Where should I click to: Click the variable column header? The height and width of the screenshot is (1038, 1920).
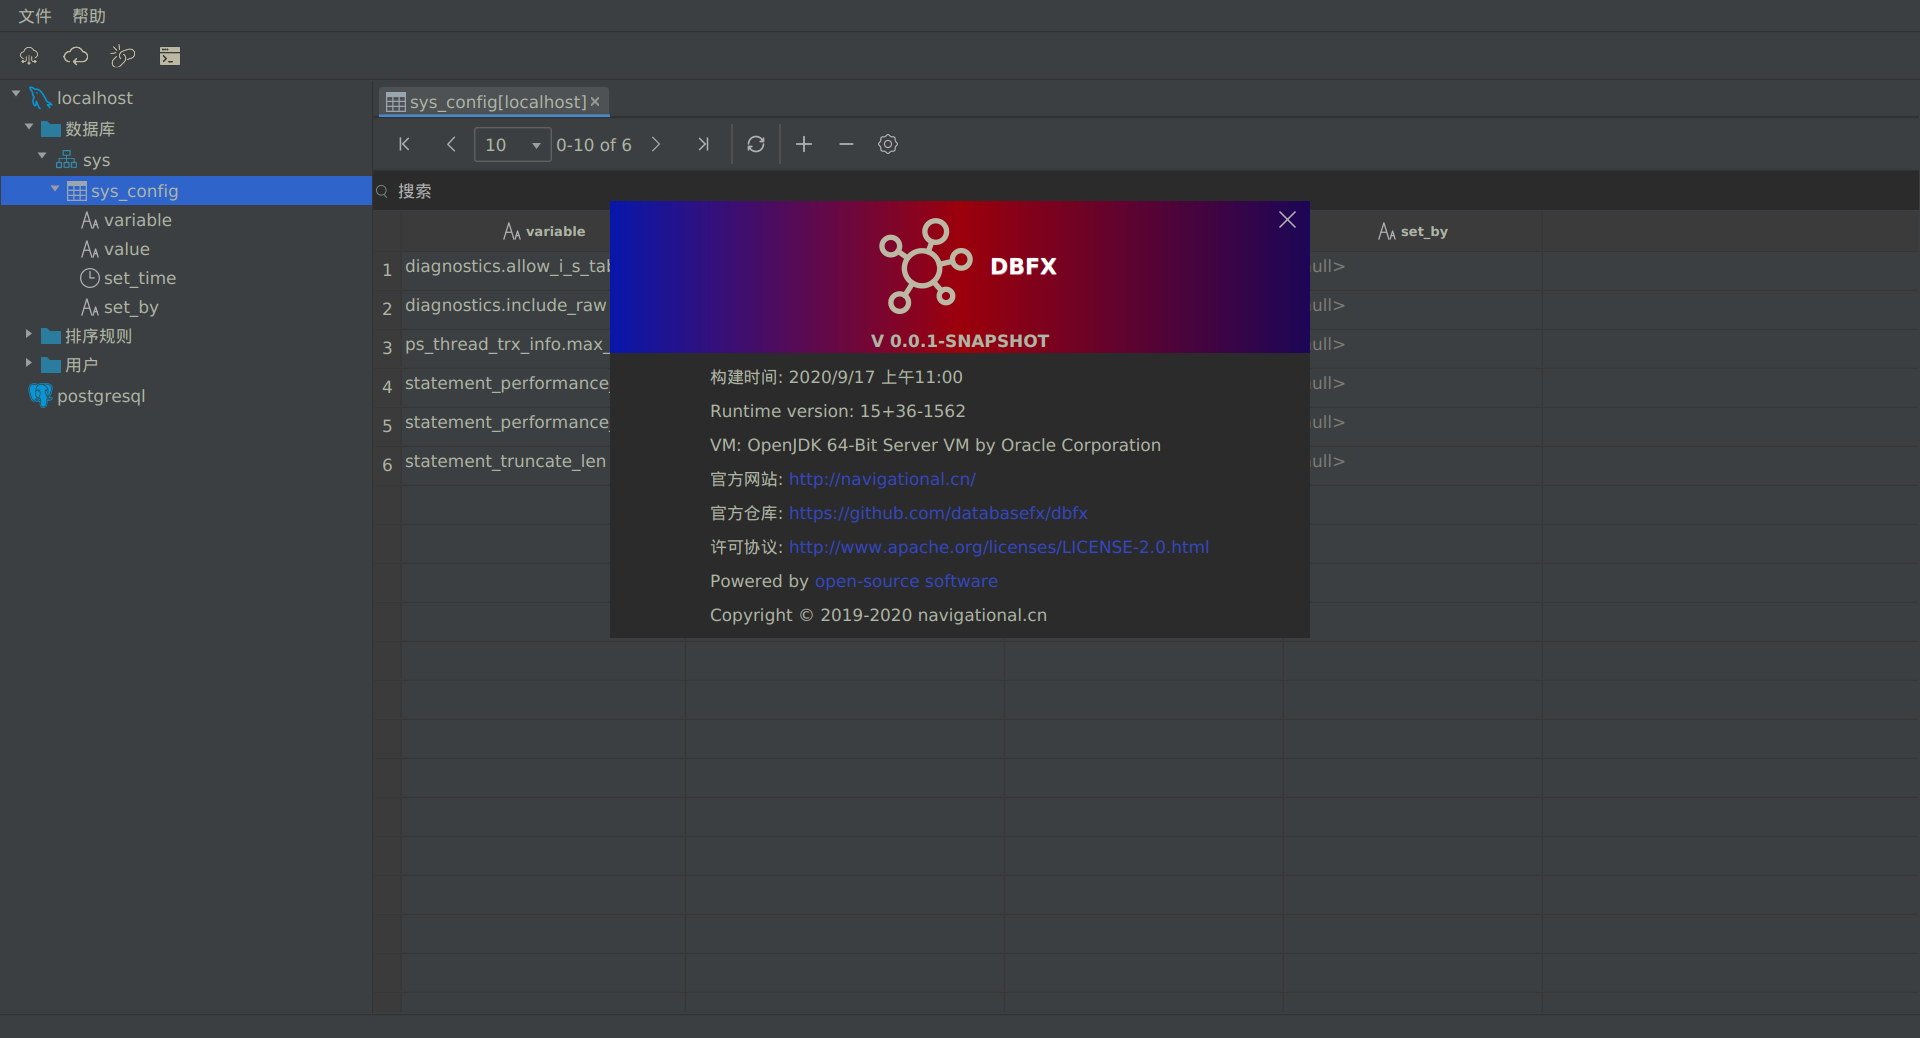544,231
